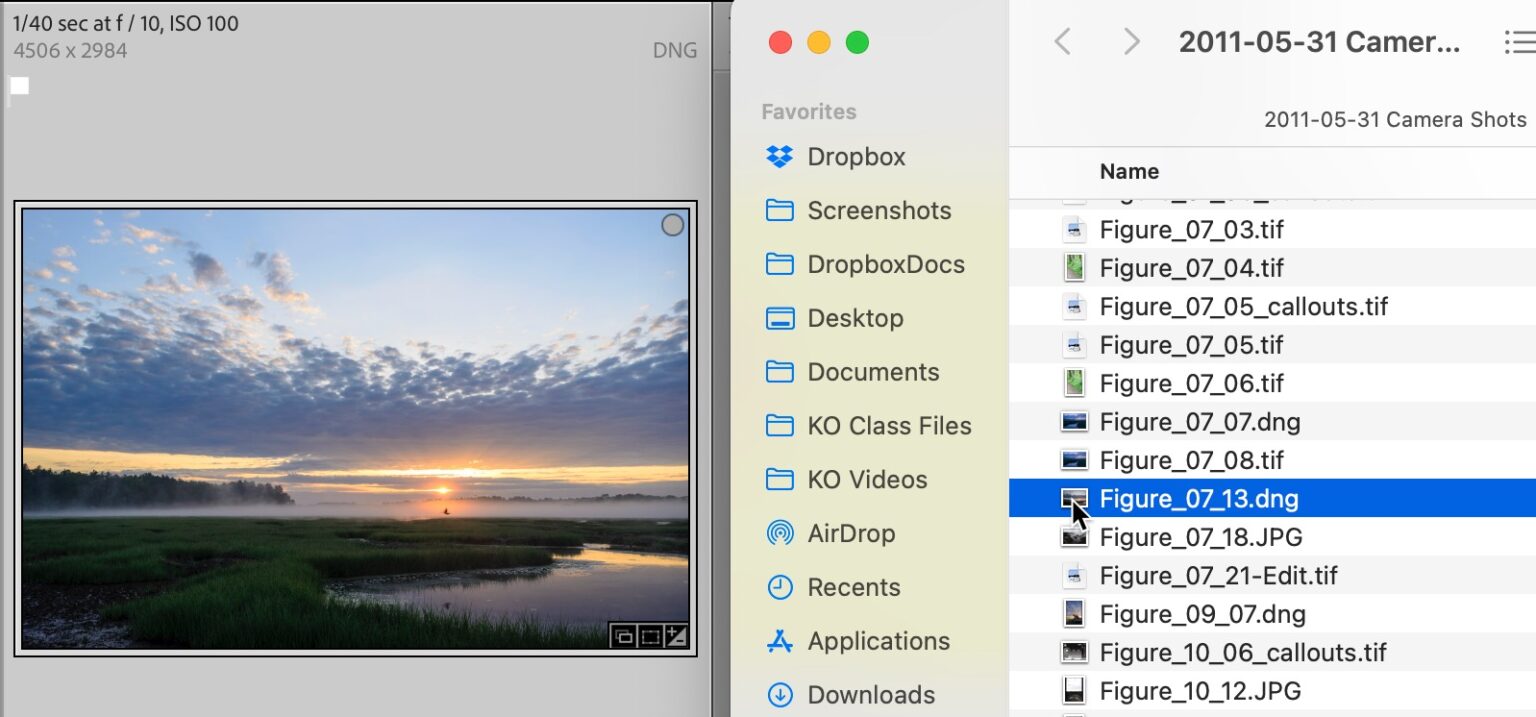Open the Recents sidebar item

853,587
